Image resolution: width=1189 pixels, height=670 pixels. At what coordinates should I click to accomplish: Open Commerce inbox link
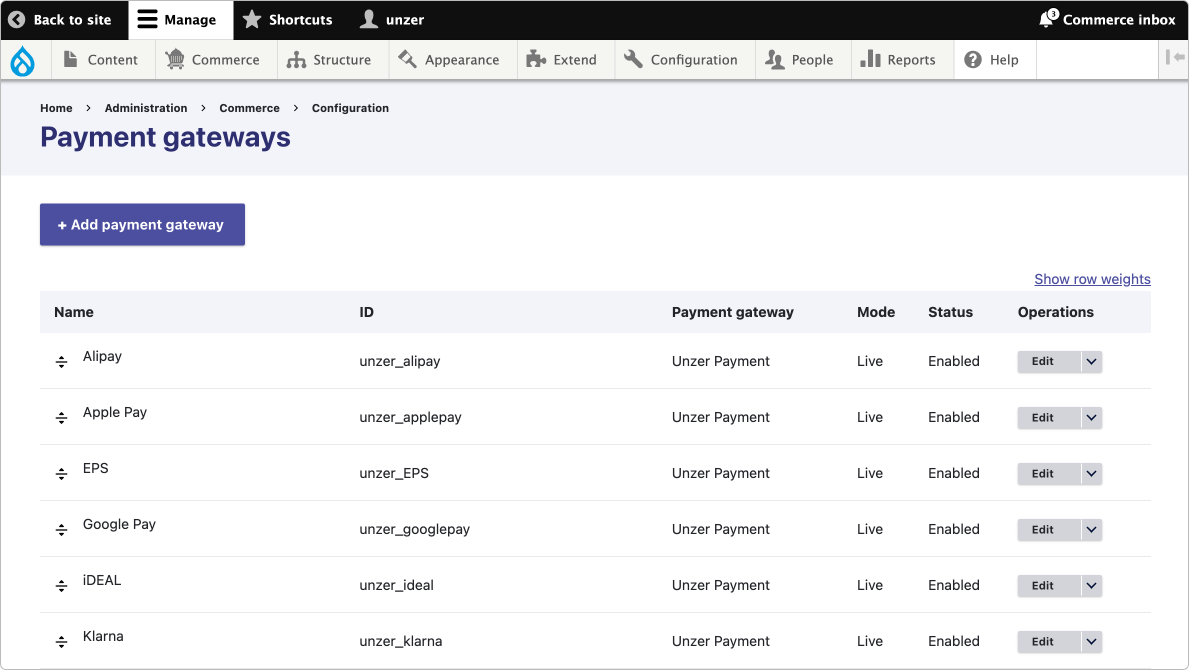click(1107, 20)
